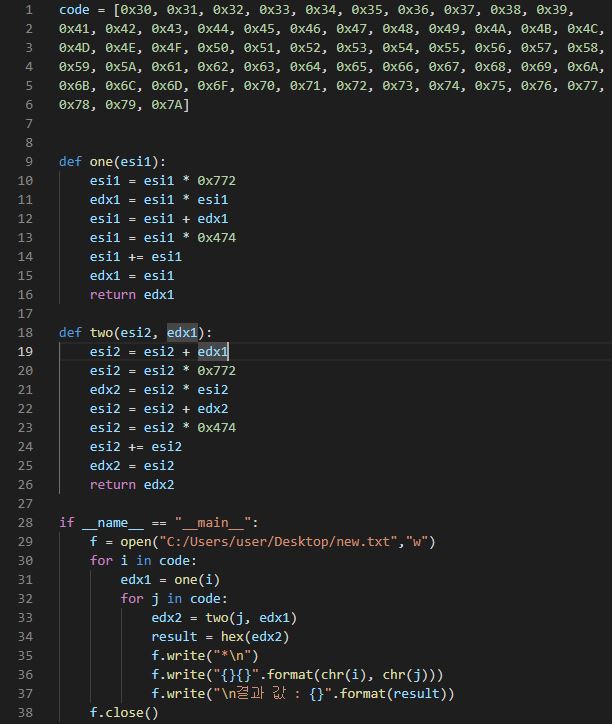This screenshot has height=724, width=612.
Task: Click 0x474 on line 23
Action: 217,428
